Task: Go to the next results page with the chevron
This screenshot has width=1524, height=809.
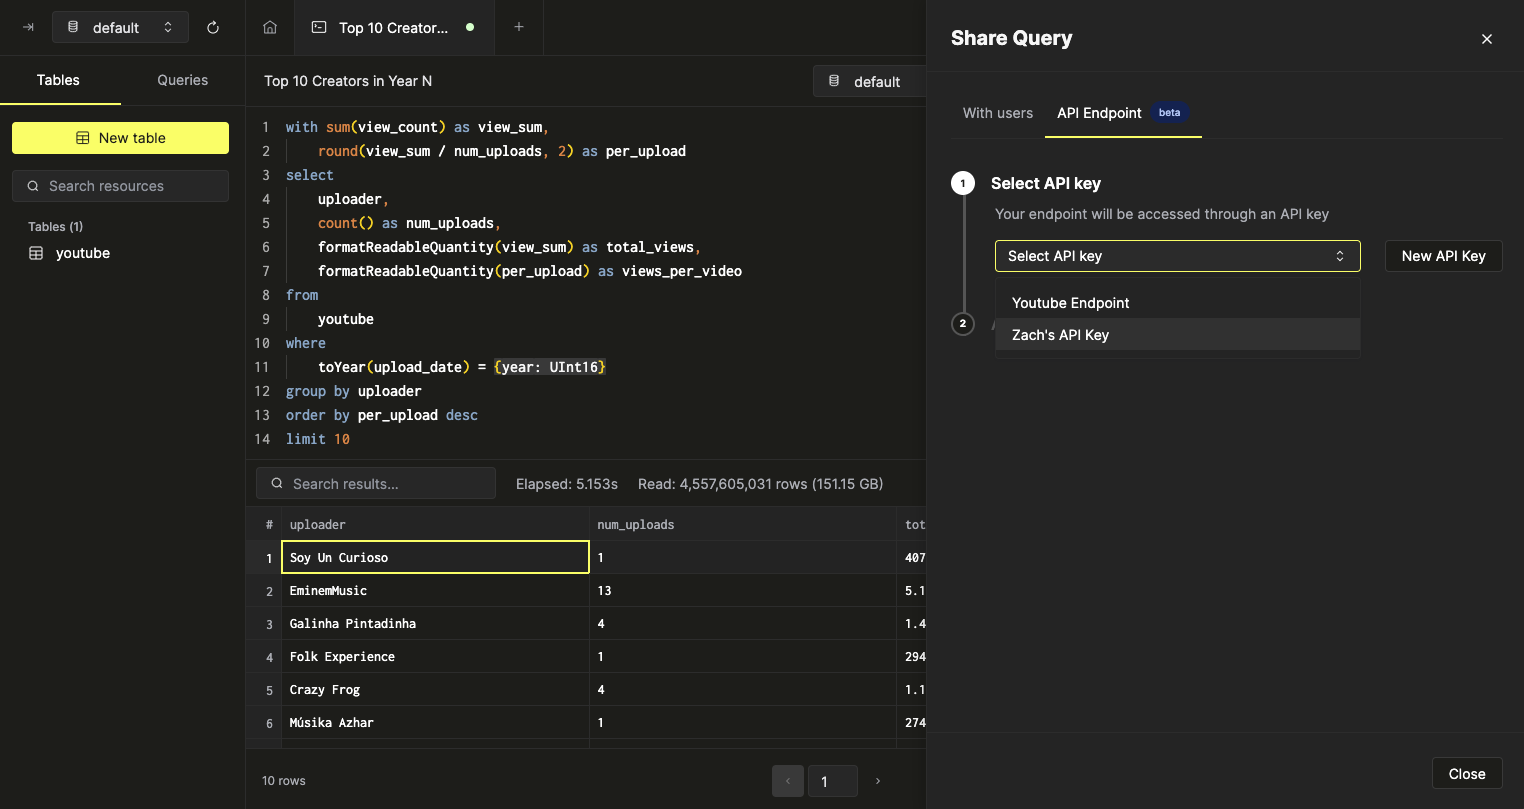Action: [x=877, y=781]
